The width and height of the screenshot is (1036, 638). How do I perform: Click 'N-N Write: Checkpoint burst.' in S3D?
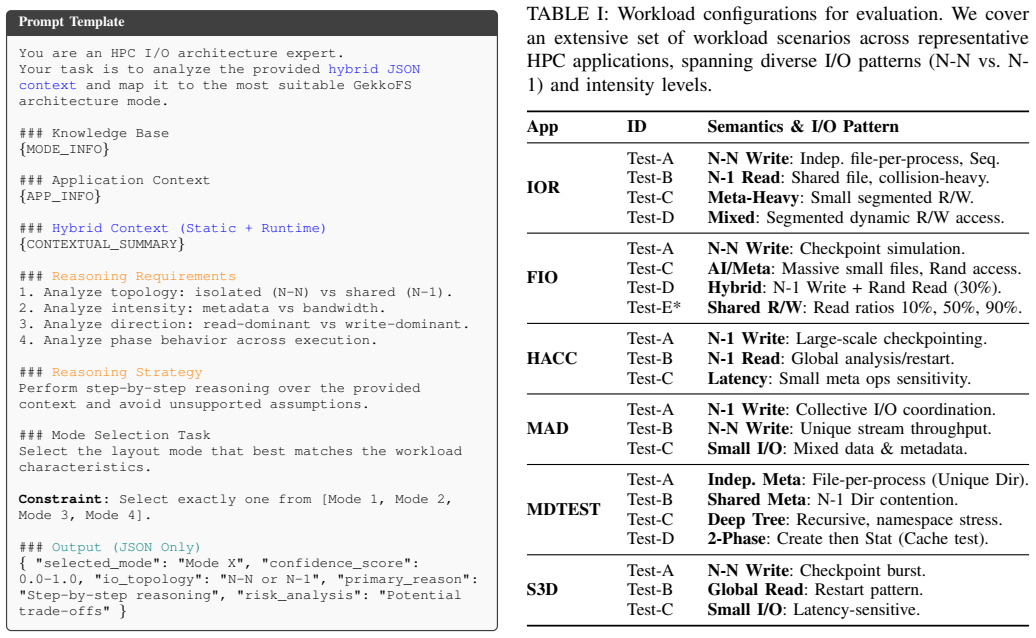(817, 571)
